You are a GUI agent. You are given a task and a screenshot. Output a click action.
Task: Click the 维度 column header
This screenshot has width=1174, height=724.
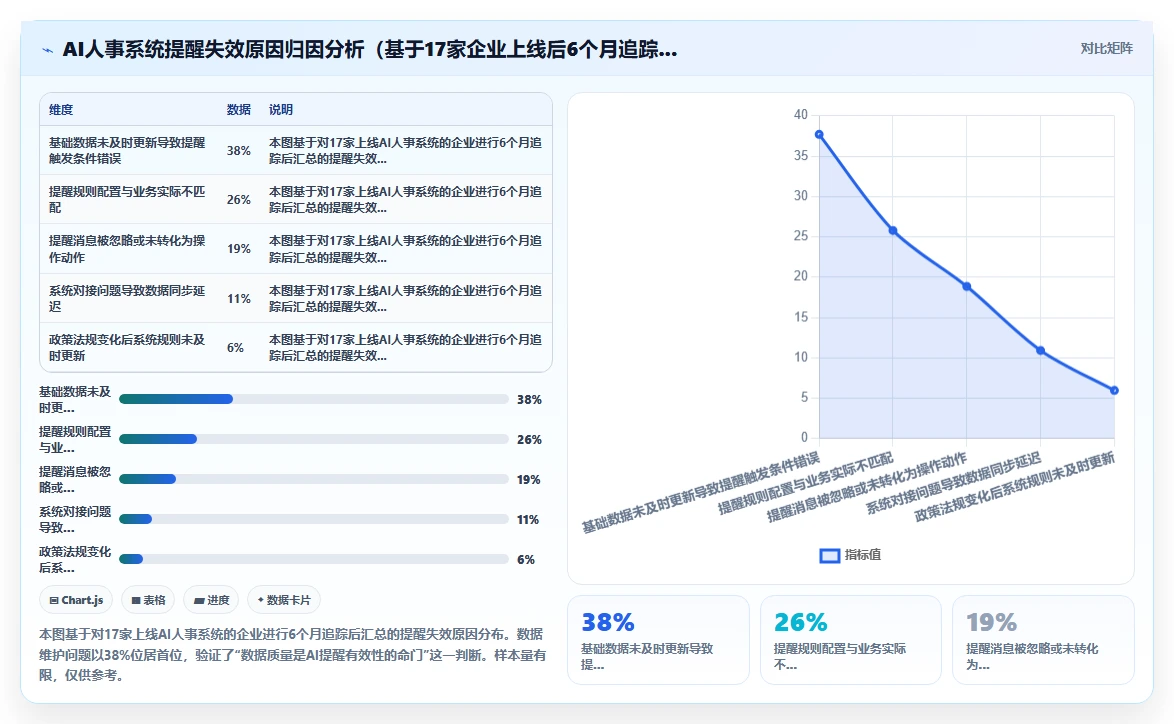61,109
